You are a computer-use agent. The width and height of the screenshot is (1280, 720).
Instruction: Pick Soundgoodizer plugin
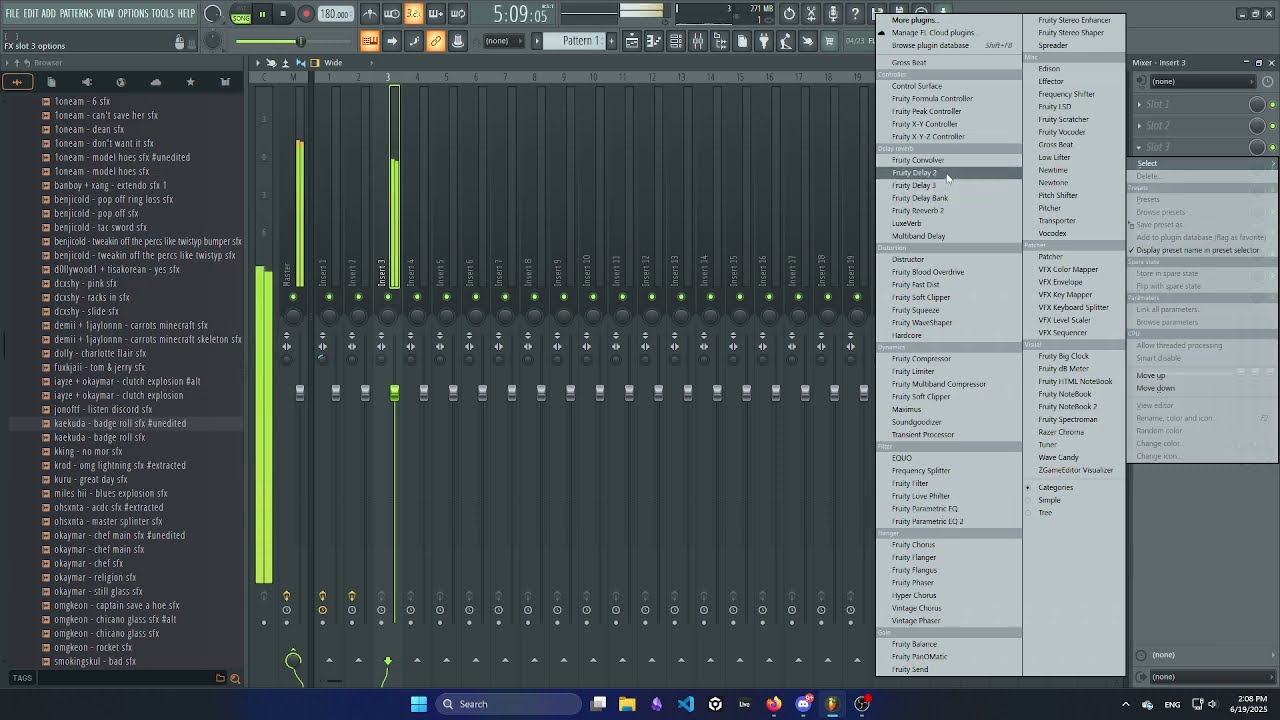pyautogui.click(x=949, y=422)
